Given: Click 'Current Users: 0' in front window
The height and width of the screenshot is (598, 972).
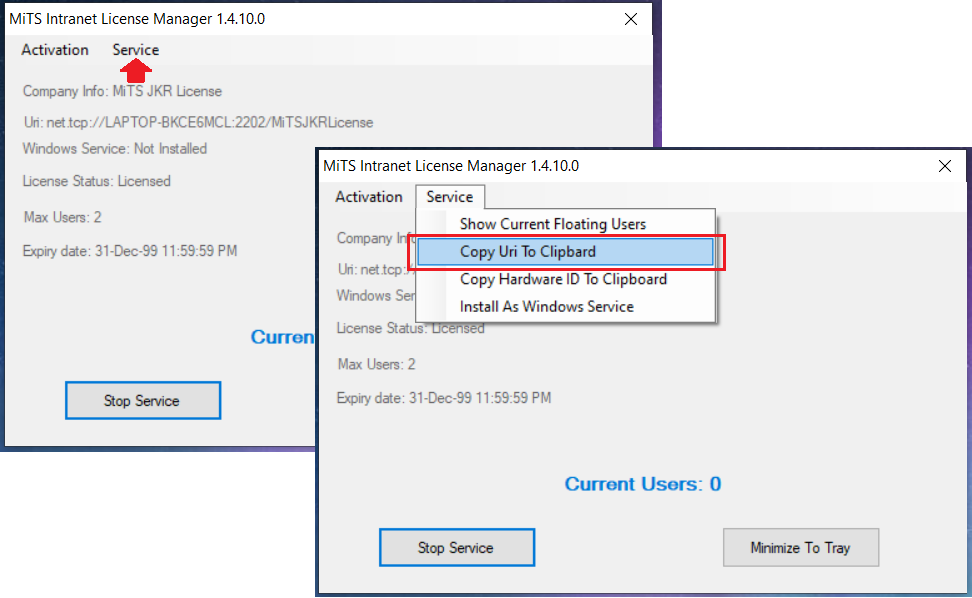Looking at the screenshot, I should [643, 484].
